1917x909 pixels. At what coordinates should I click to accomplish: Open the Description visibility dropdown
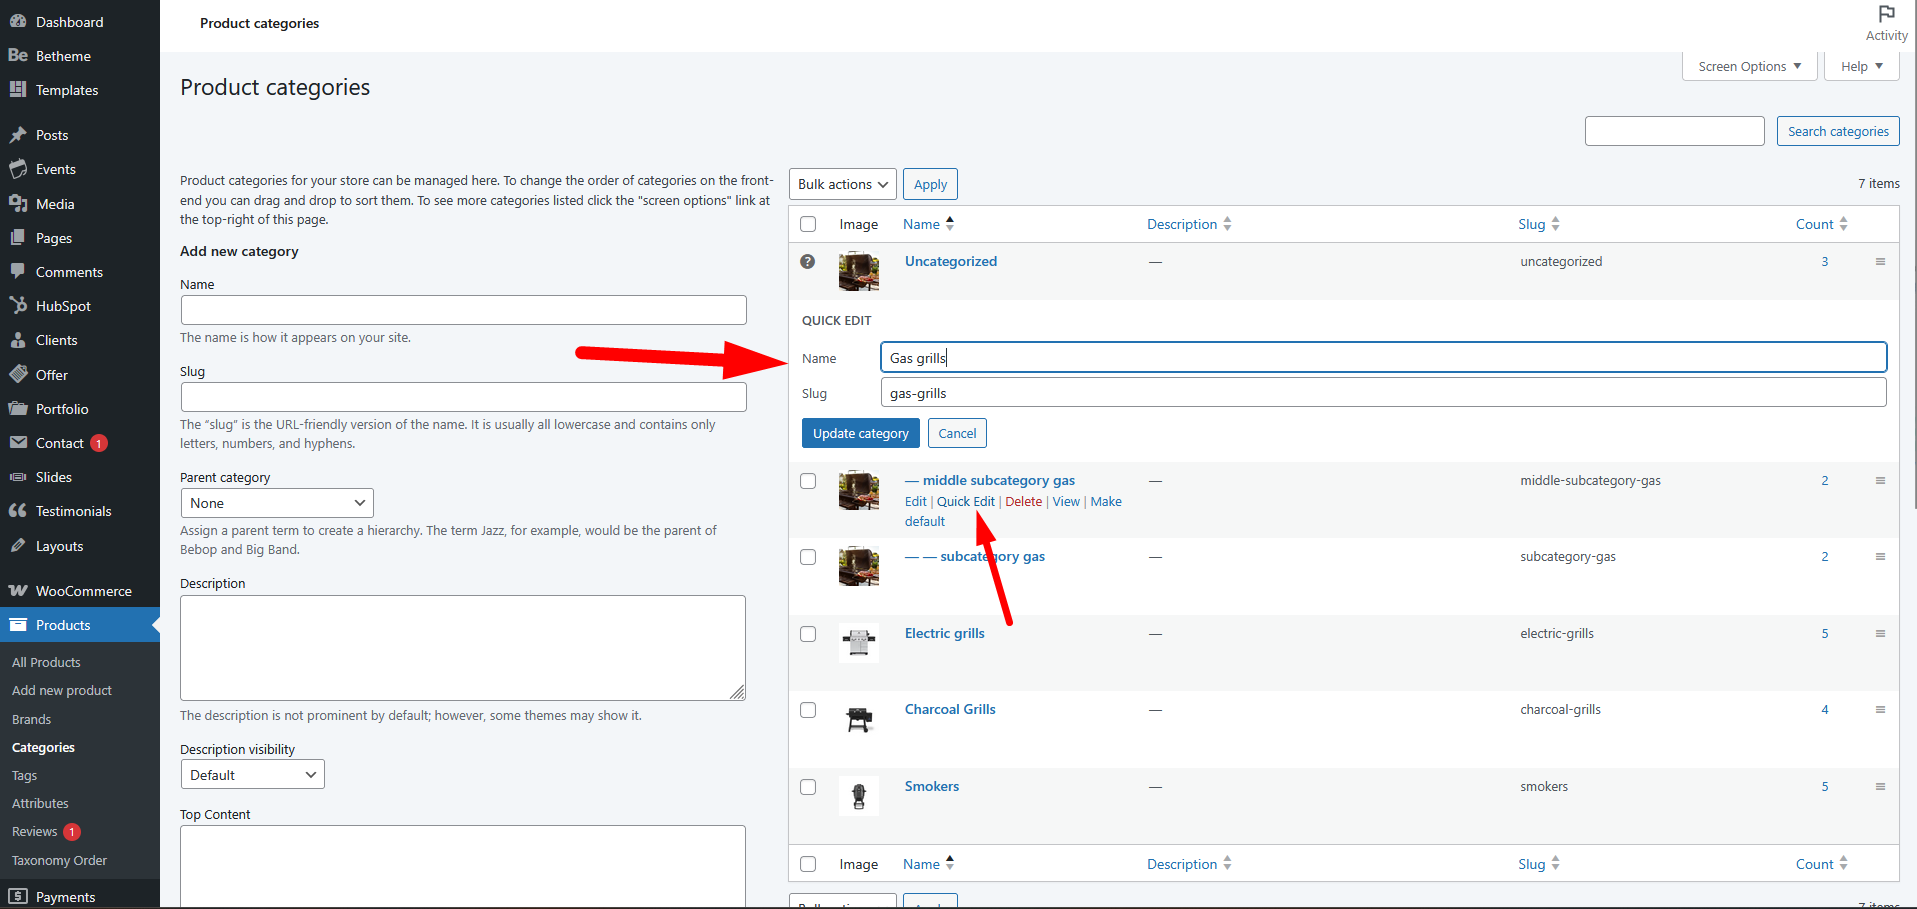point(252,775)
